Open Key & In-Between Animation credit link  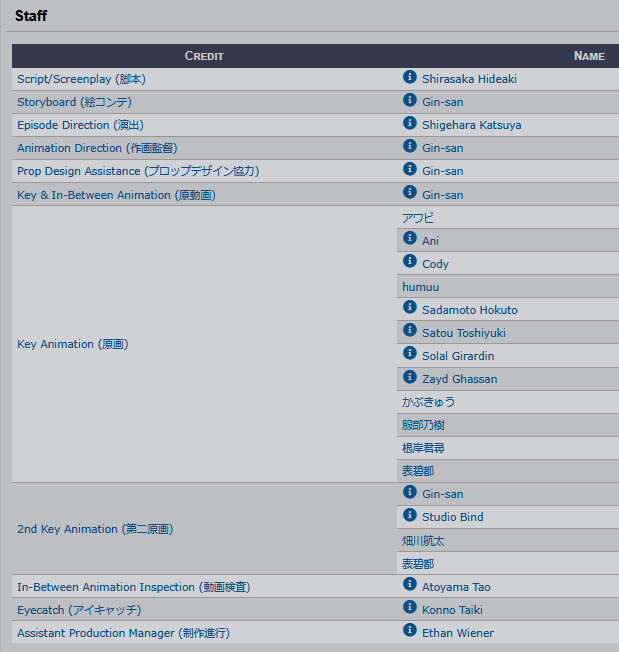116,195
